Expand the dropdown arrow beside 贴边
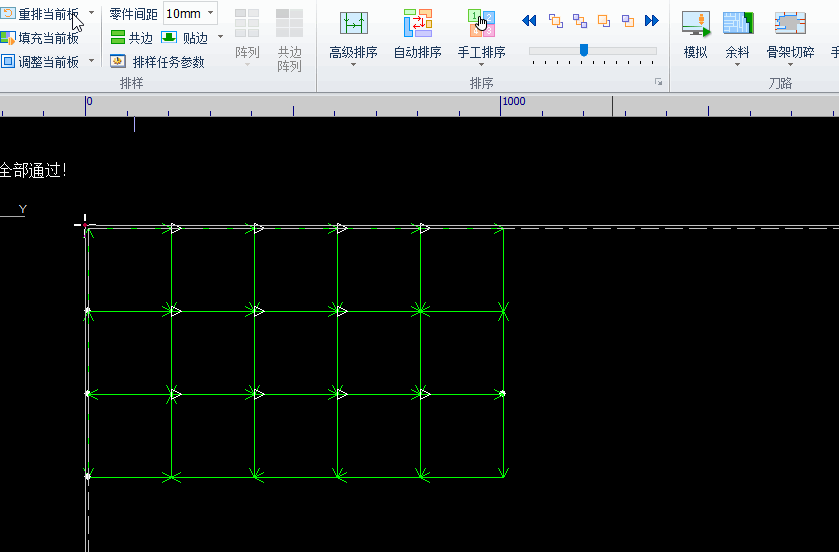The height and width of the screenshot is (552, 839). coord(220,38)
